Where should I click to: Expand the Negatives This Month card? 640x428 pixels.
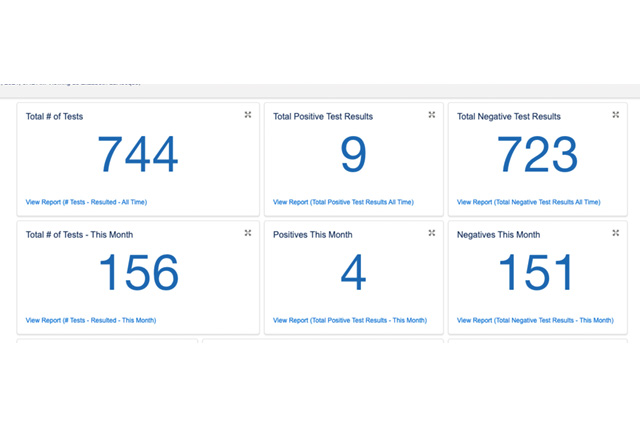pos(616,233)
